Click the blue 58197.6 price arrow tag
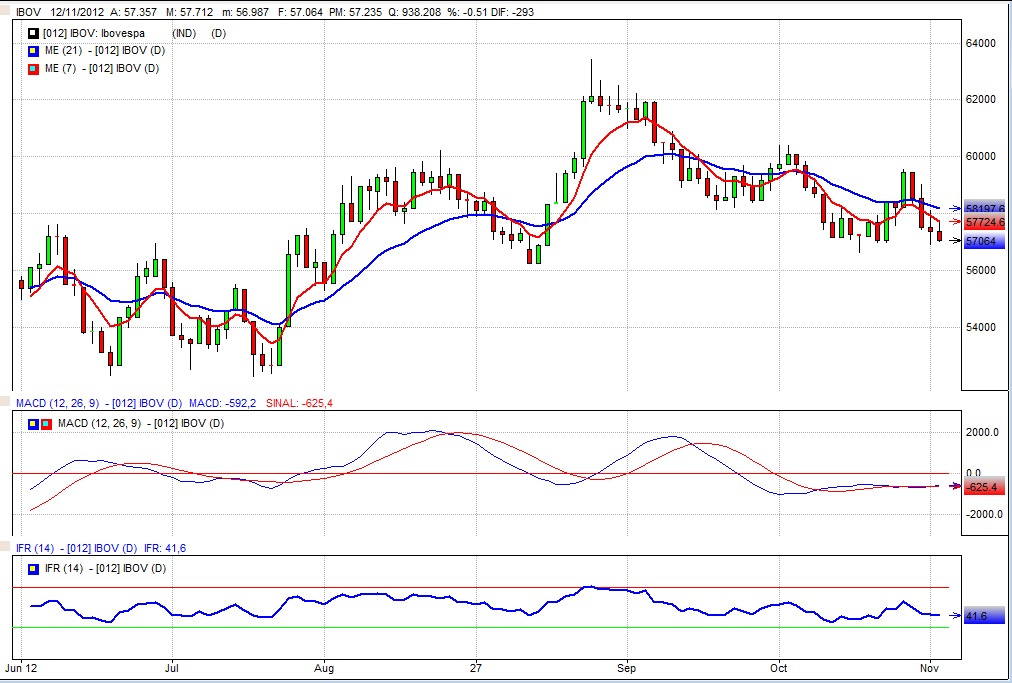The image size is (1012, 683). coord(984,207)
